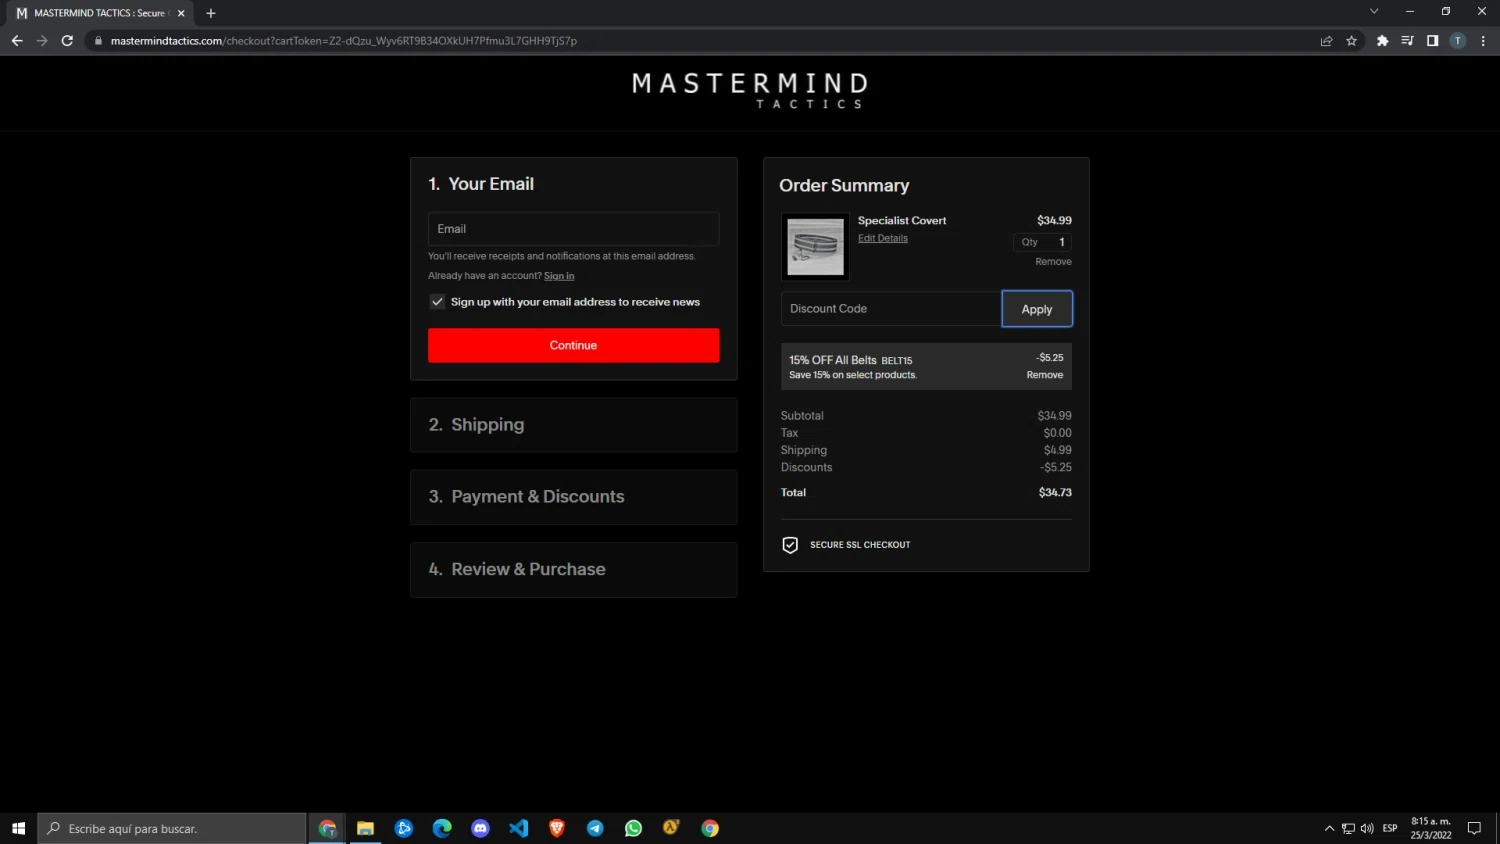Open the Chrome three-dot menu
Image resolution: width=1500 pixels, height=844 pixels.
pyautogui.click(x=1483, y=41)
